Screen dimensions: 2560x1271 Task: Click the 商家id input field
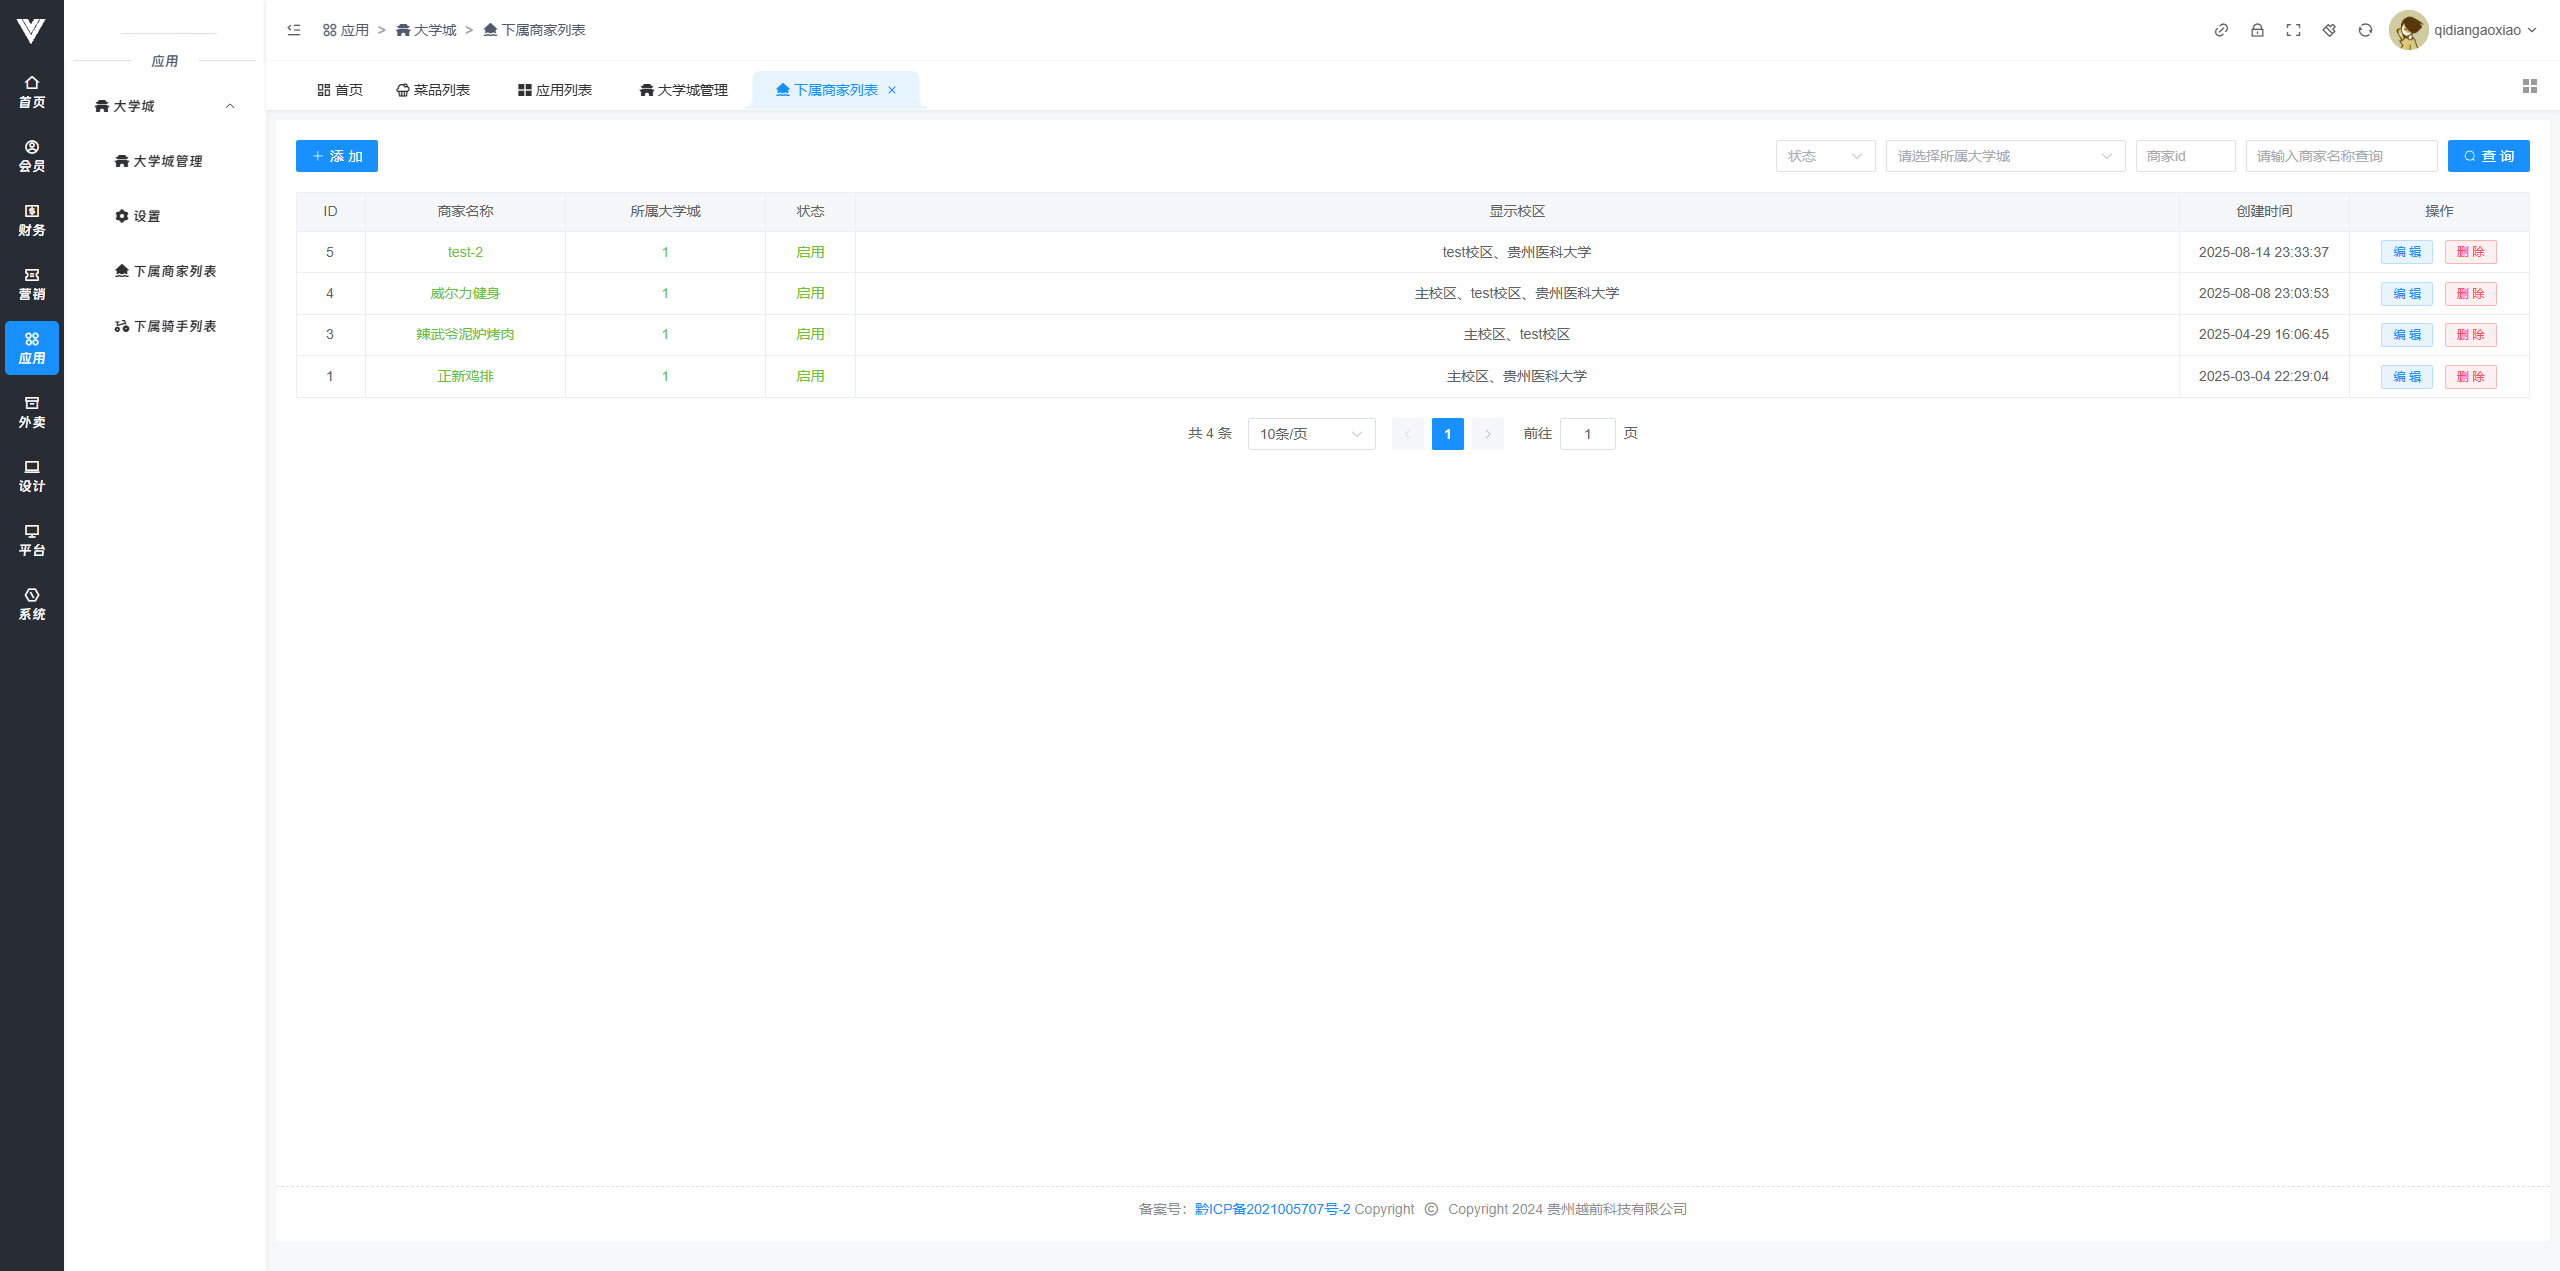point(2185,156)
